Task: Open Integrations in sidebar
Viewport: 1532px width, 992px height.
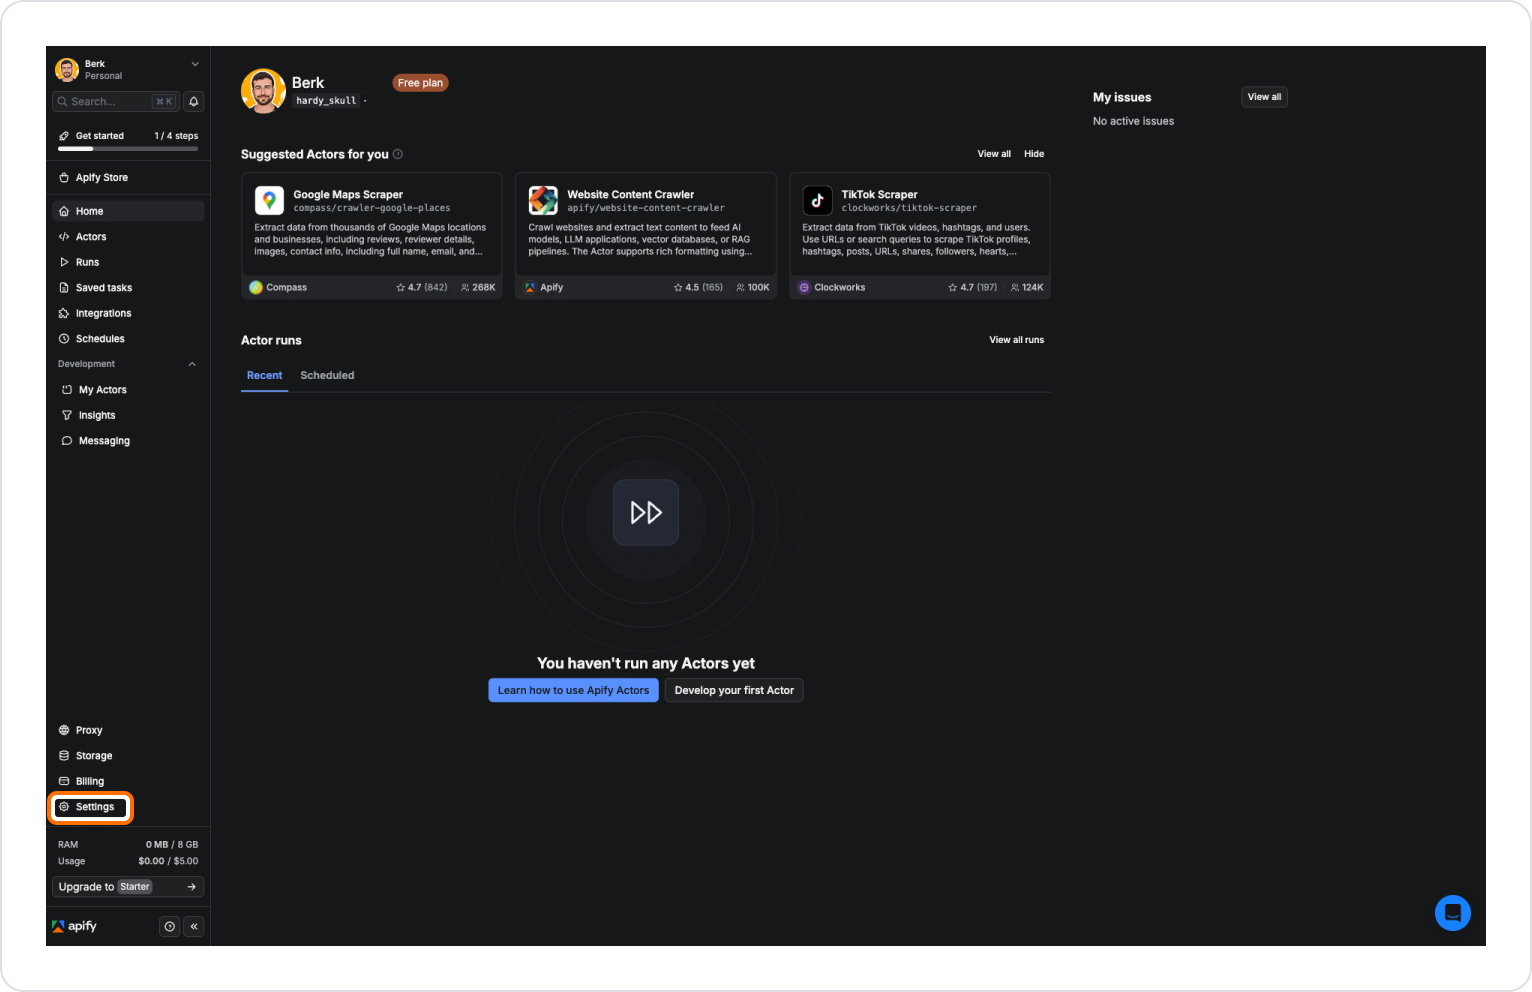Action: click(x=128, y=313)
